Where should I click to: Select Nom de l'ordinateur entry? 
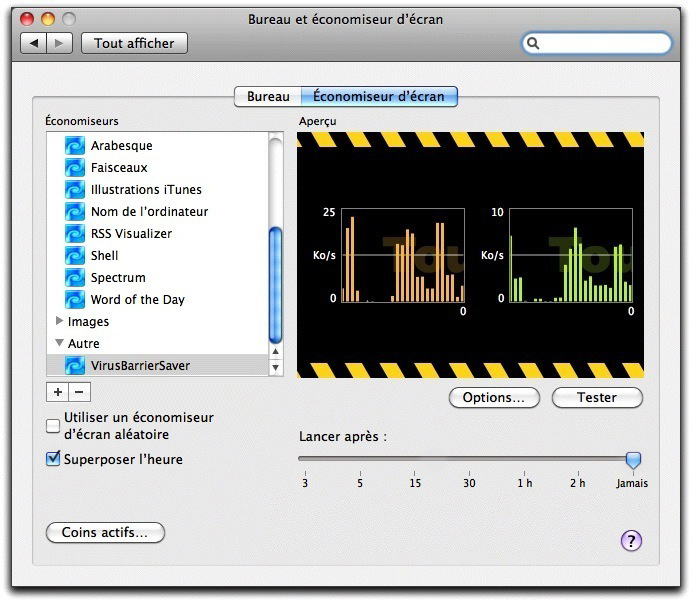(149, 212)
